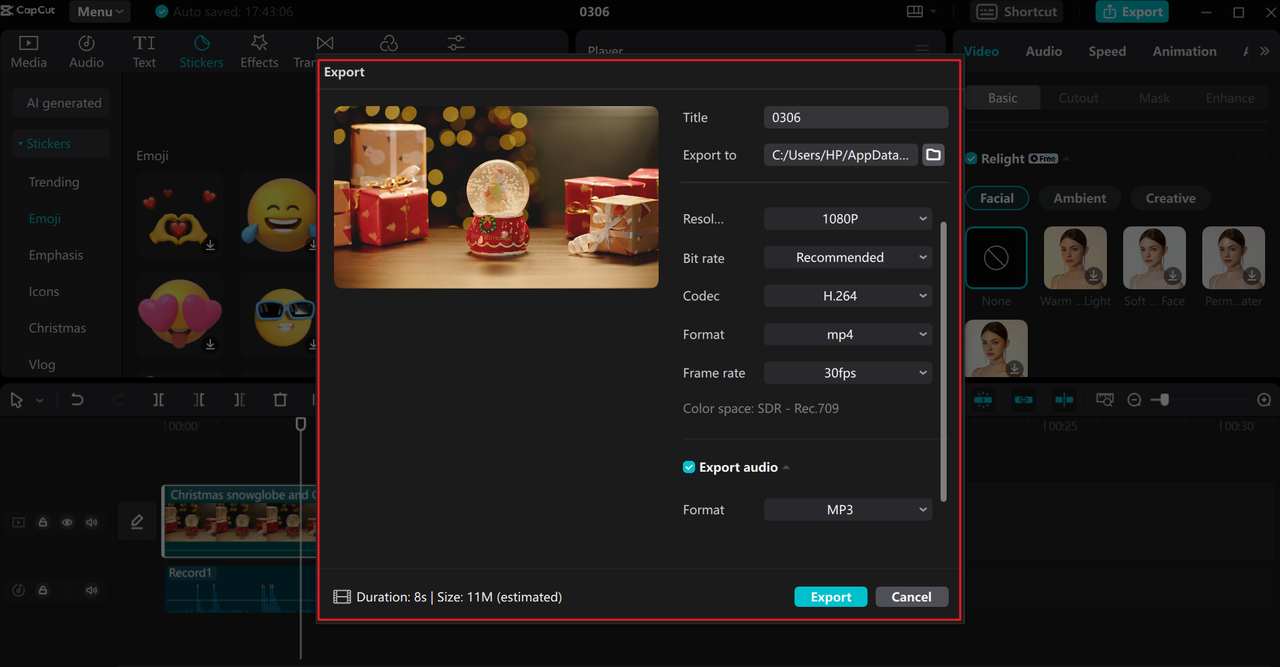Open the Mask sub-tab

coord(1154,98)
